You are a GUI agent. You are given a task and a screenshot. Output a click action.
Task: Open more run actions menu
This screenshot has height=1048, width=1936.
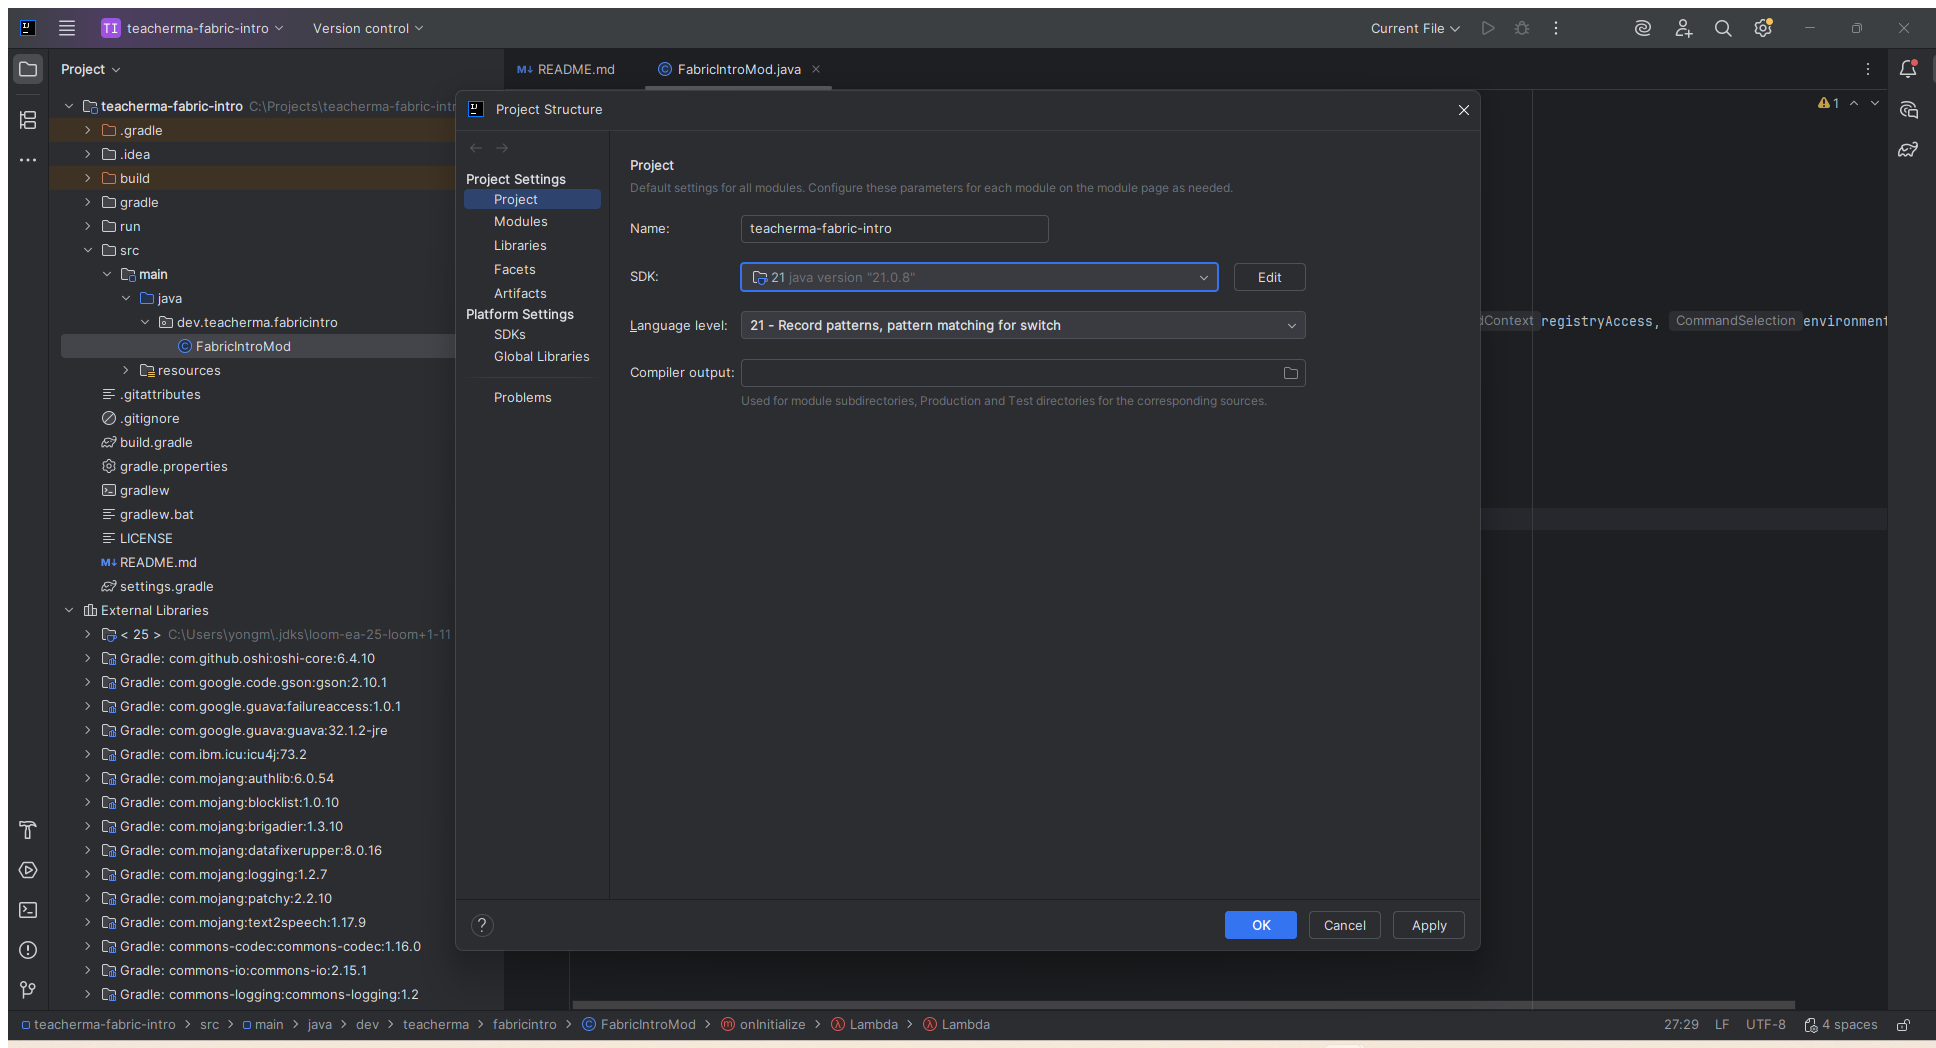tap(1556, 28)
